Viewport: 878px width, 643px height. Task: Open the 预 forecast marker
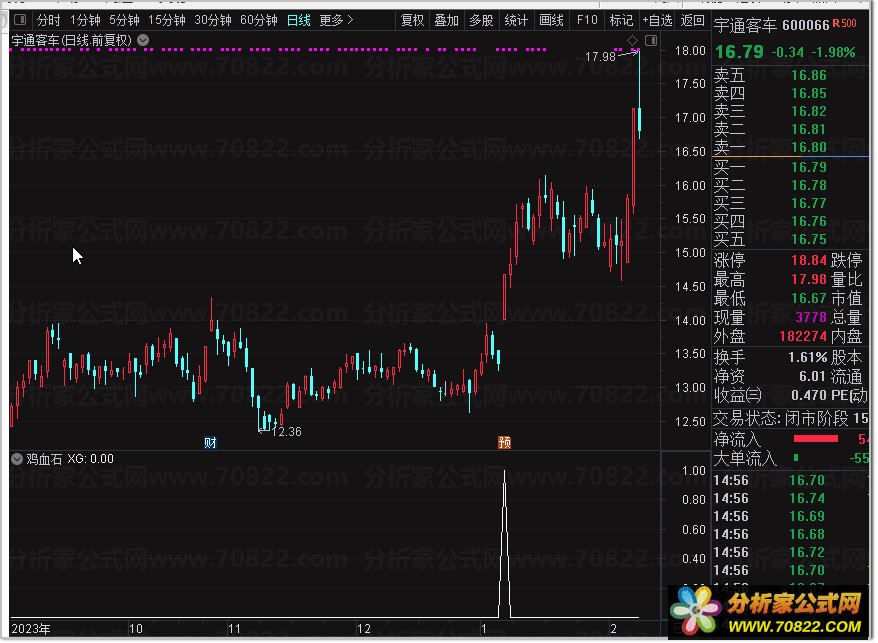click(505, 443)
